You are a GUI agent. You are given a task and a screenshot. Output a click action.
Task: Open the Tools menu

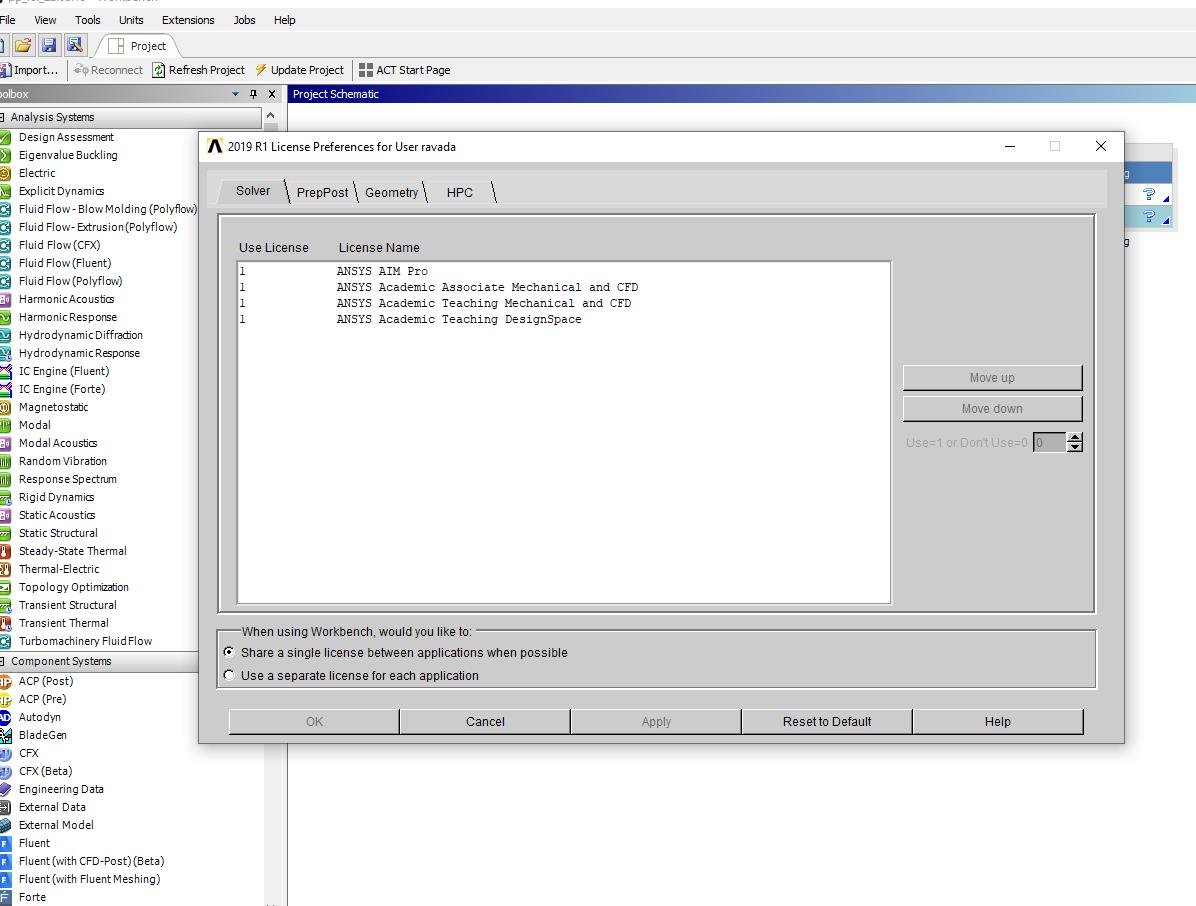[x=88, y=20]
